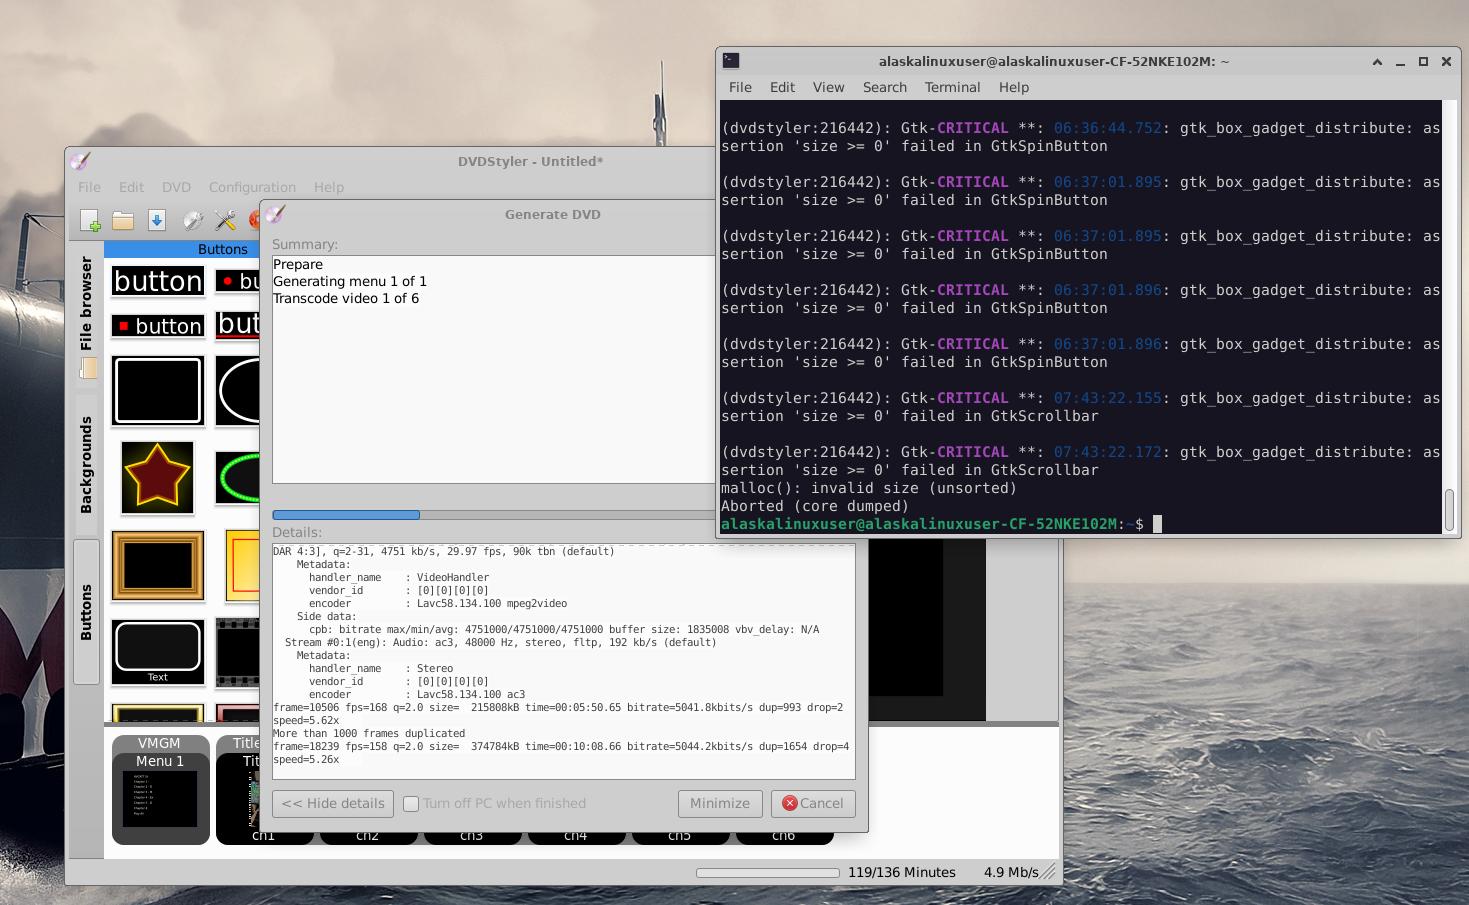
Task: Switch to the Backgrounds side tab
Action: tap(87, 465)
